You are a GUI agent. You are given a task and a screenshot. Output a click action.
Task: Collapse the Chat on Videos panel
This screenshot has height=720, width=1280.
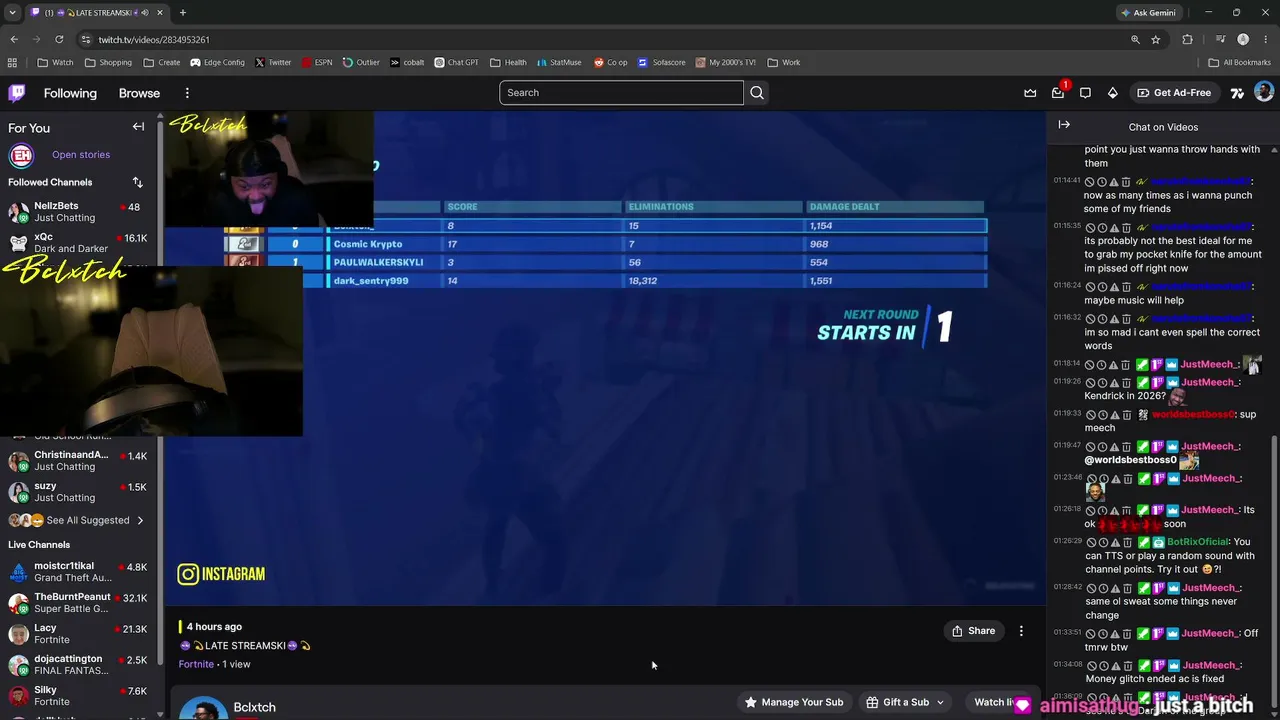coord(1064,125)
